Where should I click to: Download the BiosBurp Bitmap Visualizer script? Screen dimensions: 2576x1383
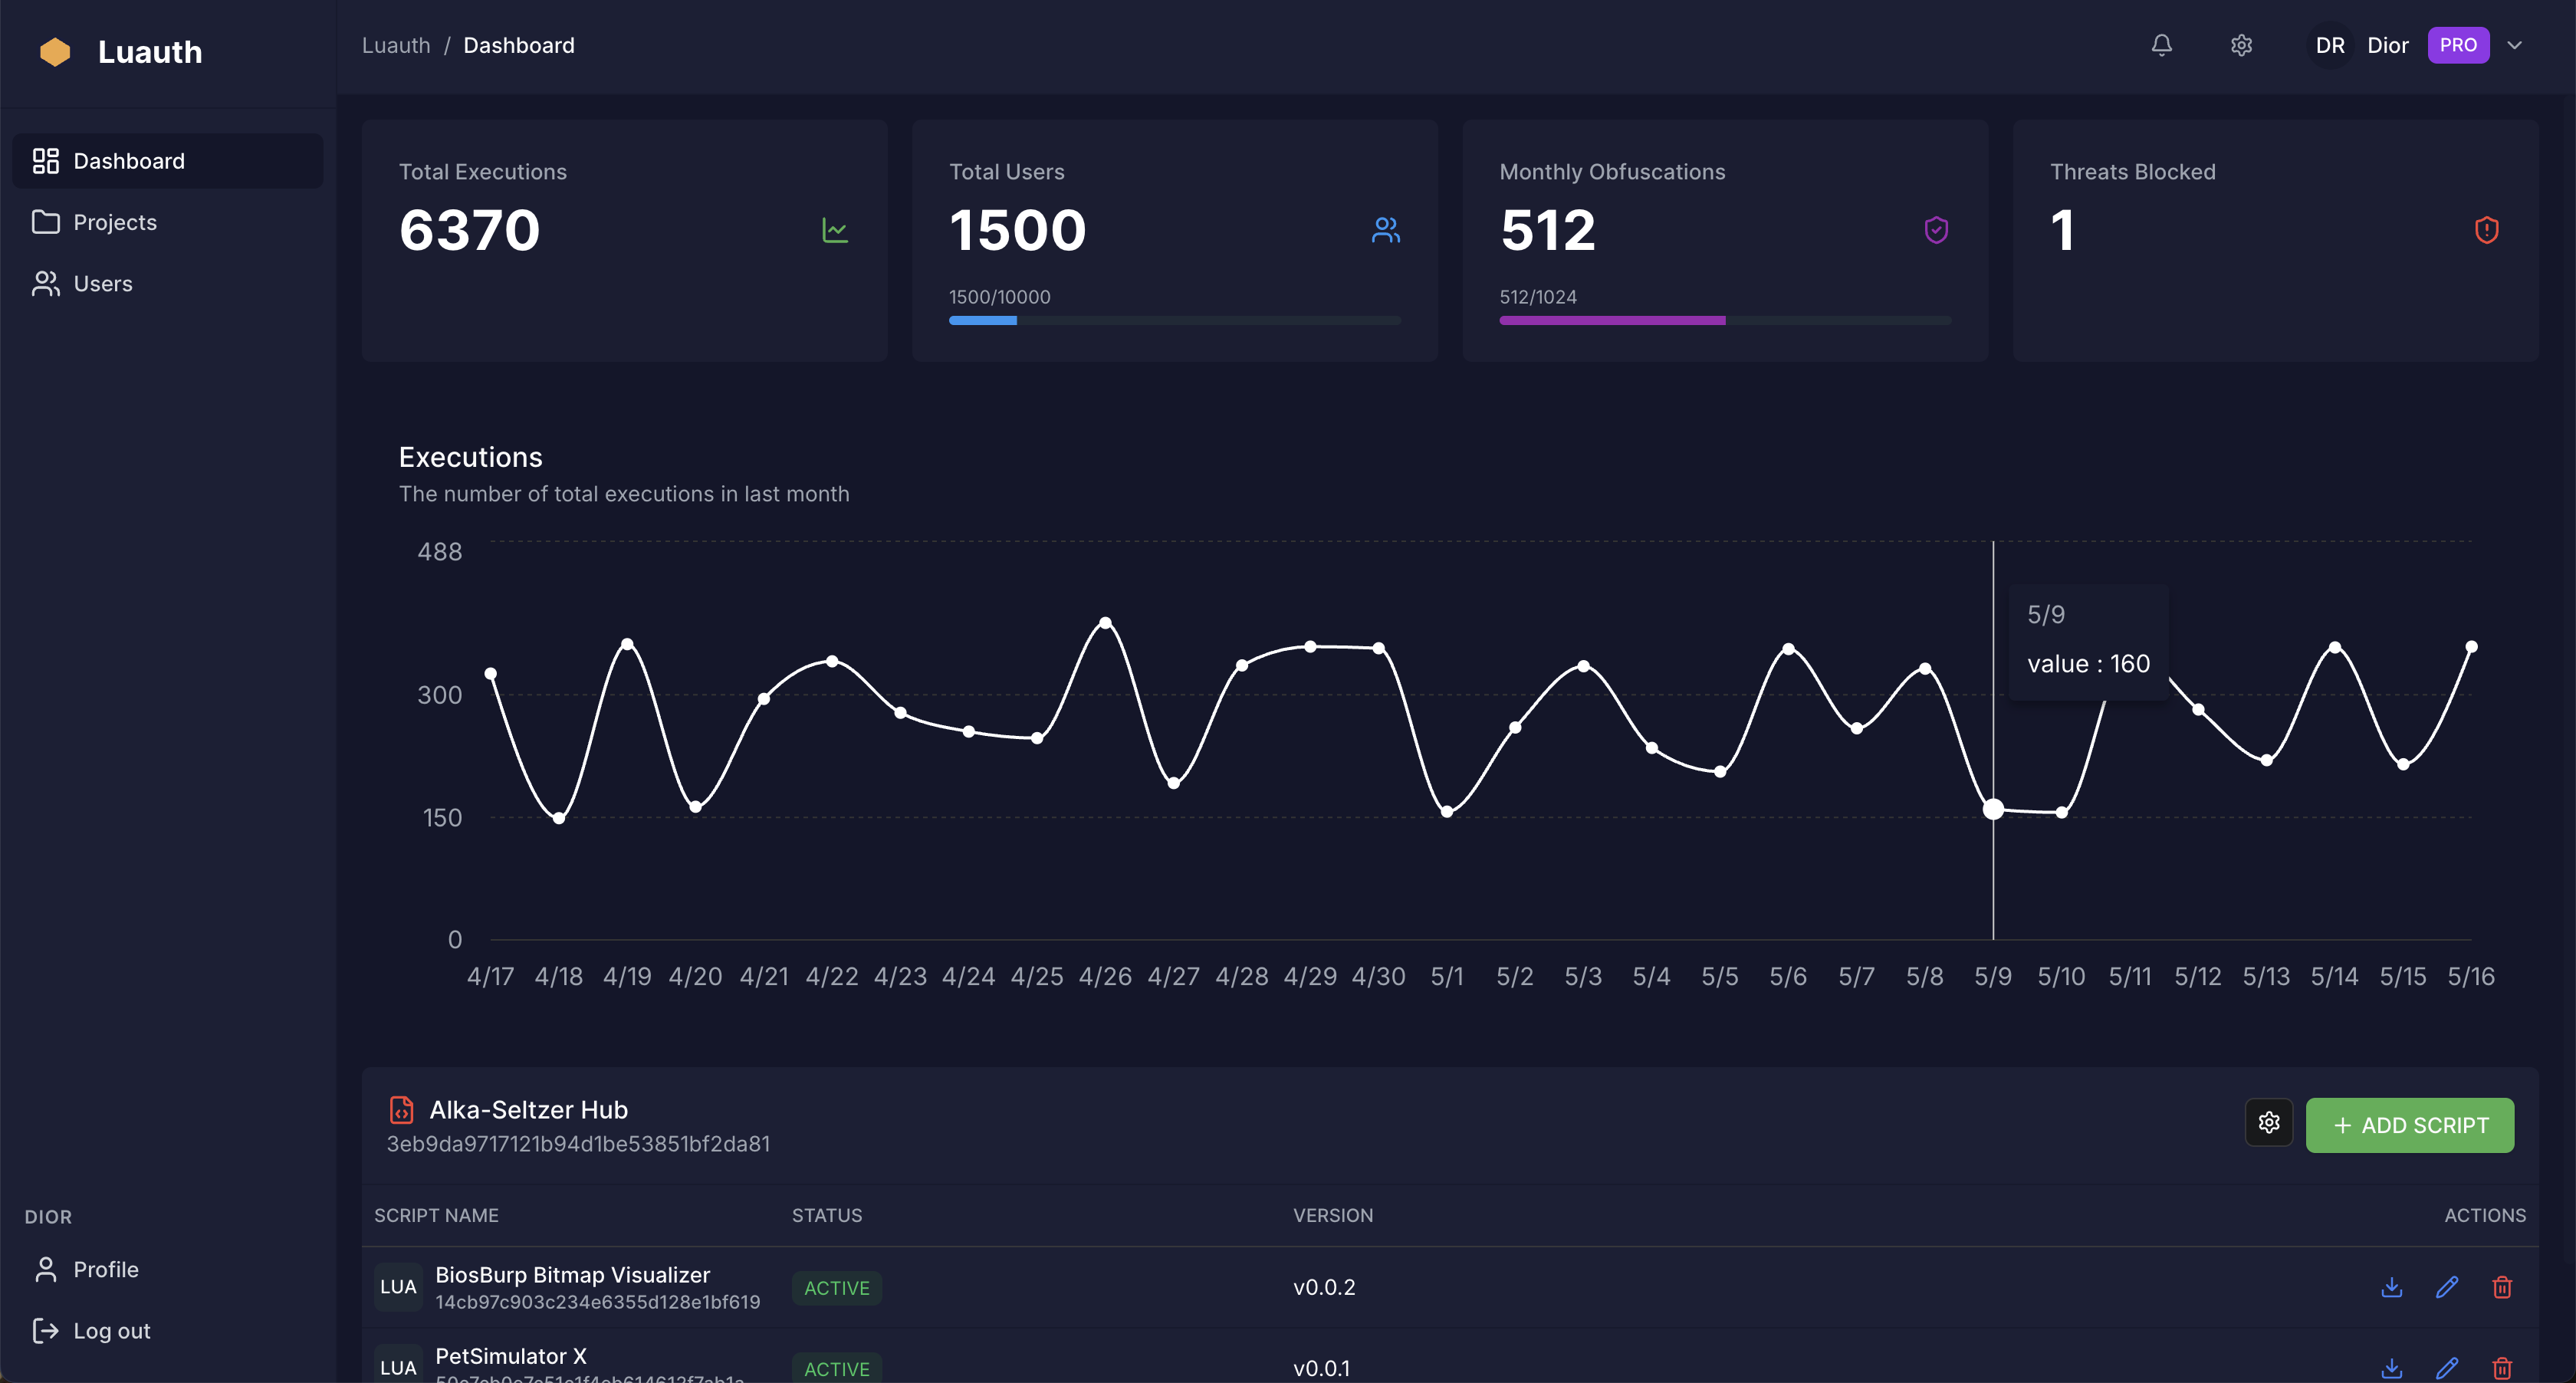2391,1287
